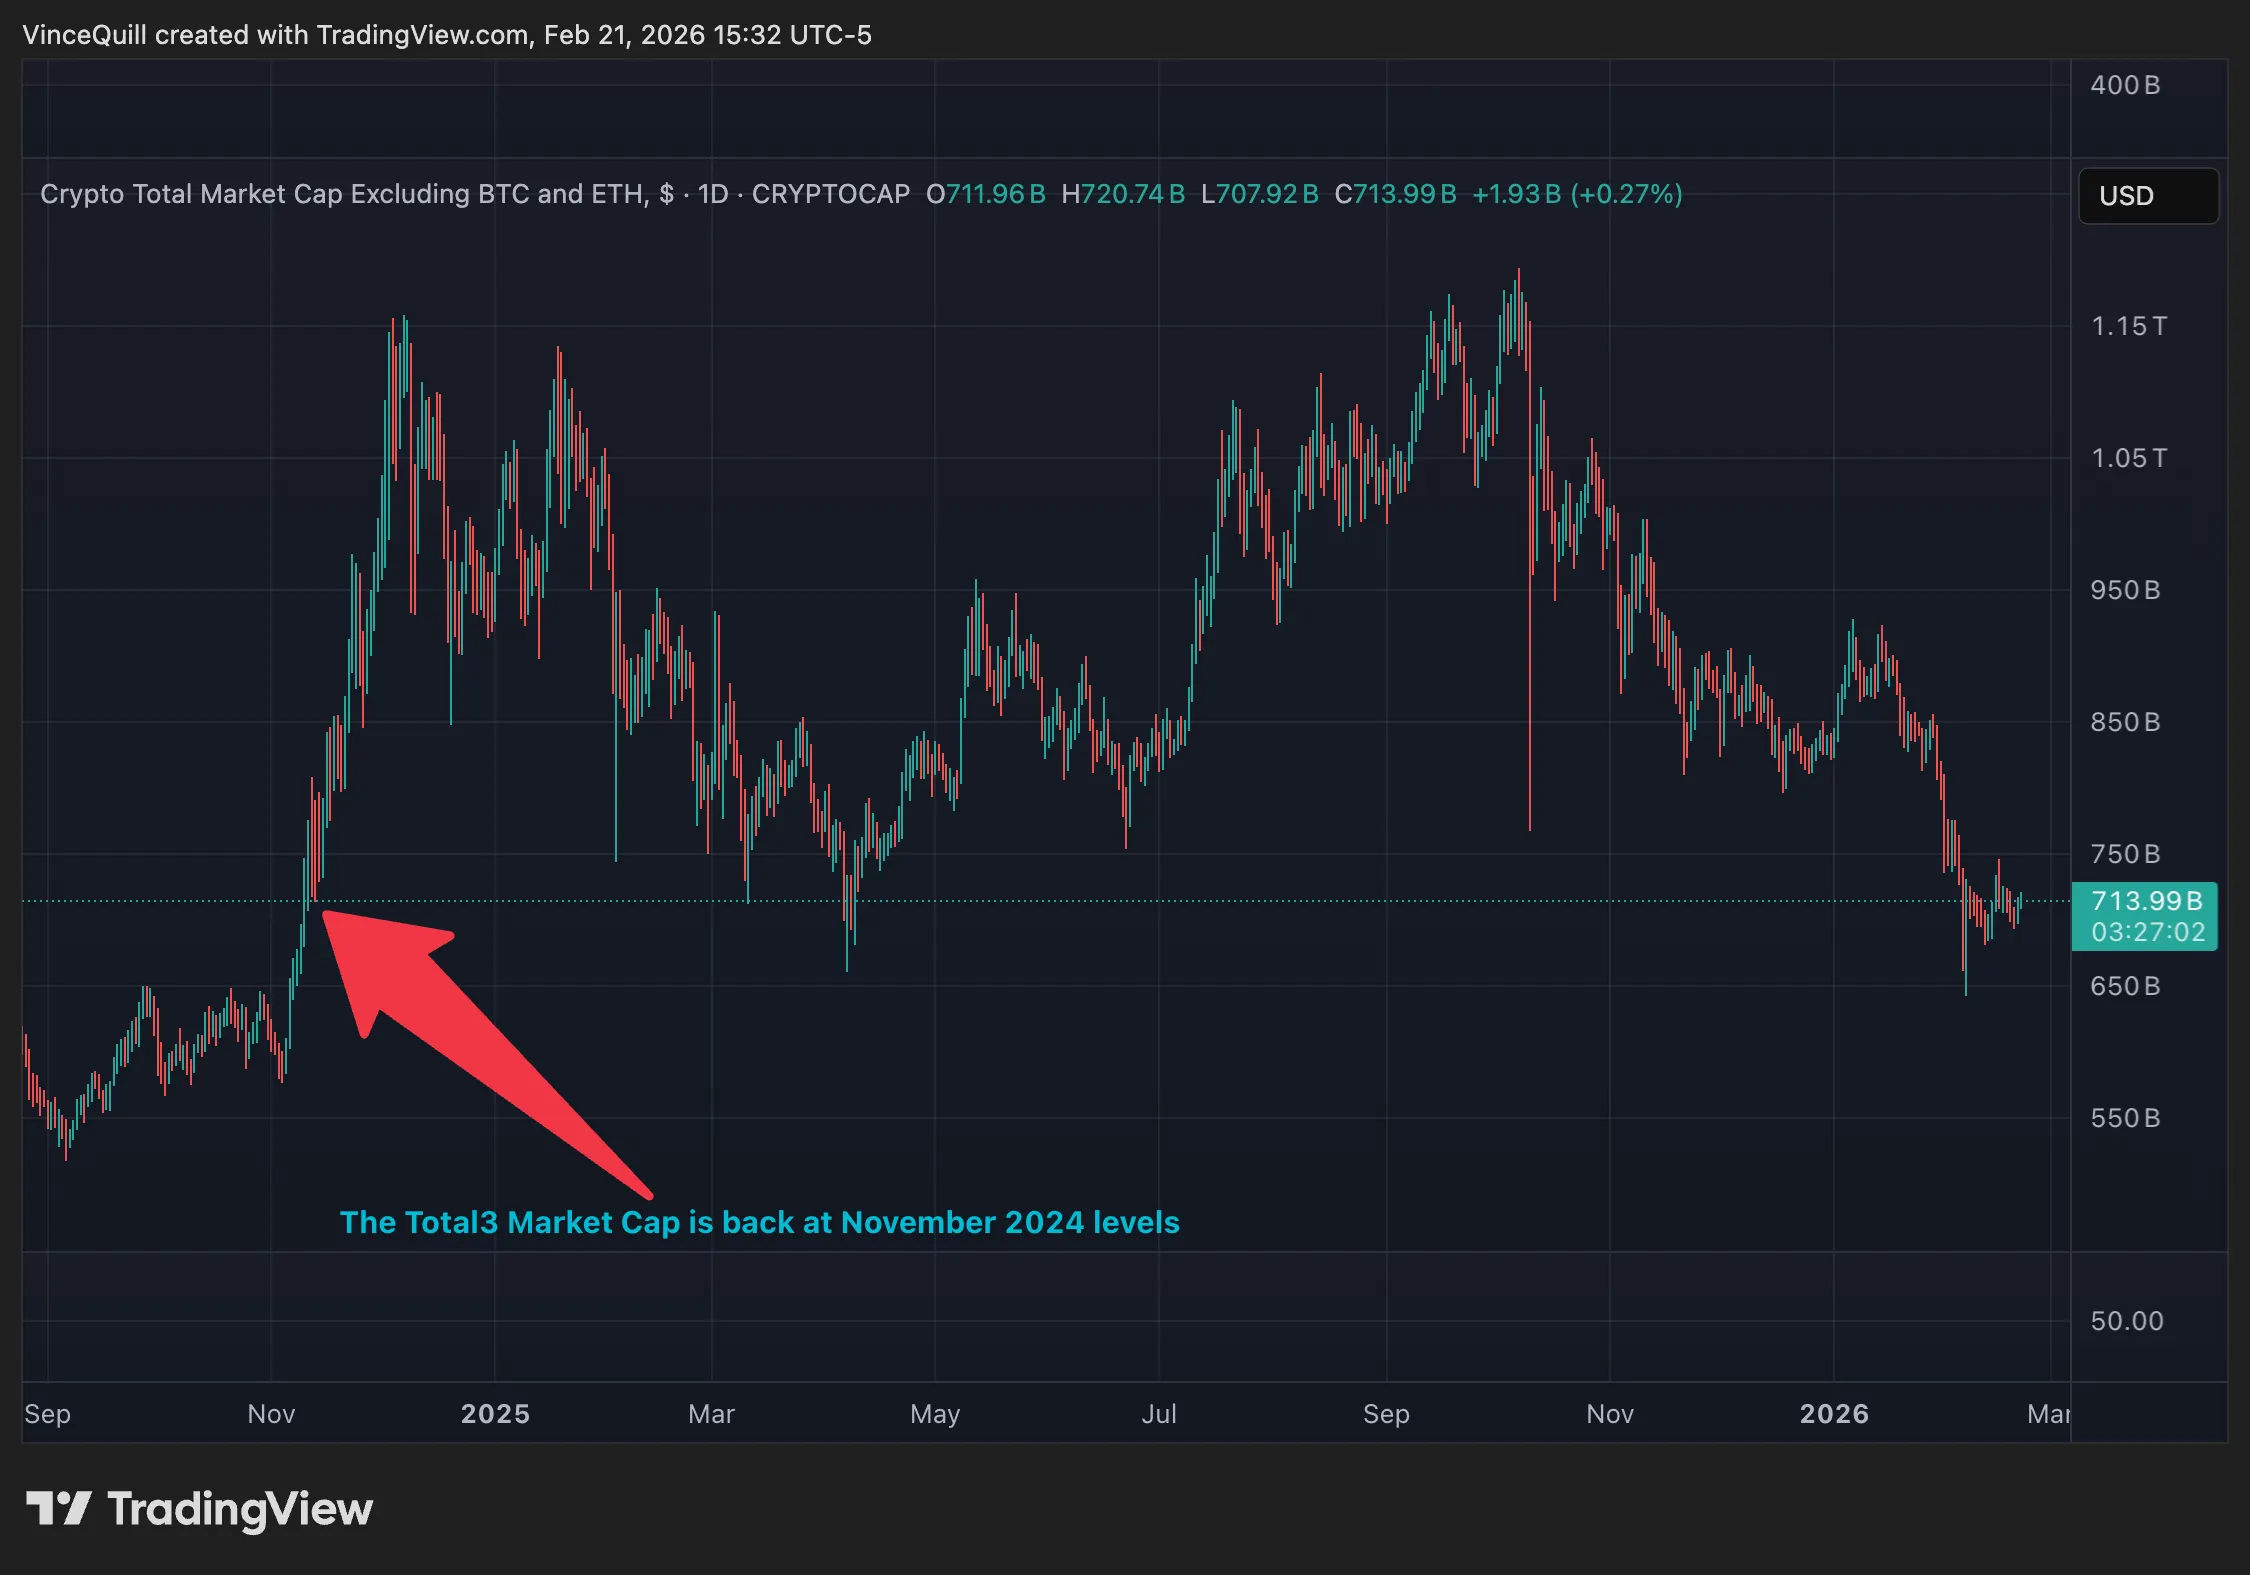The image size is (2250, 1575).
Task: Click the 2026 label on the time axis
Action: pyautogui.click(x=1837, y=1414)
